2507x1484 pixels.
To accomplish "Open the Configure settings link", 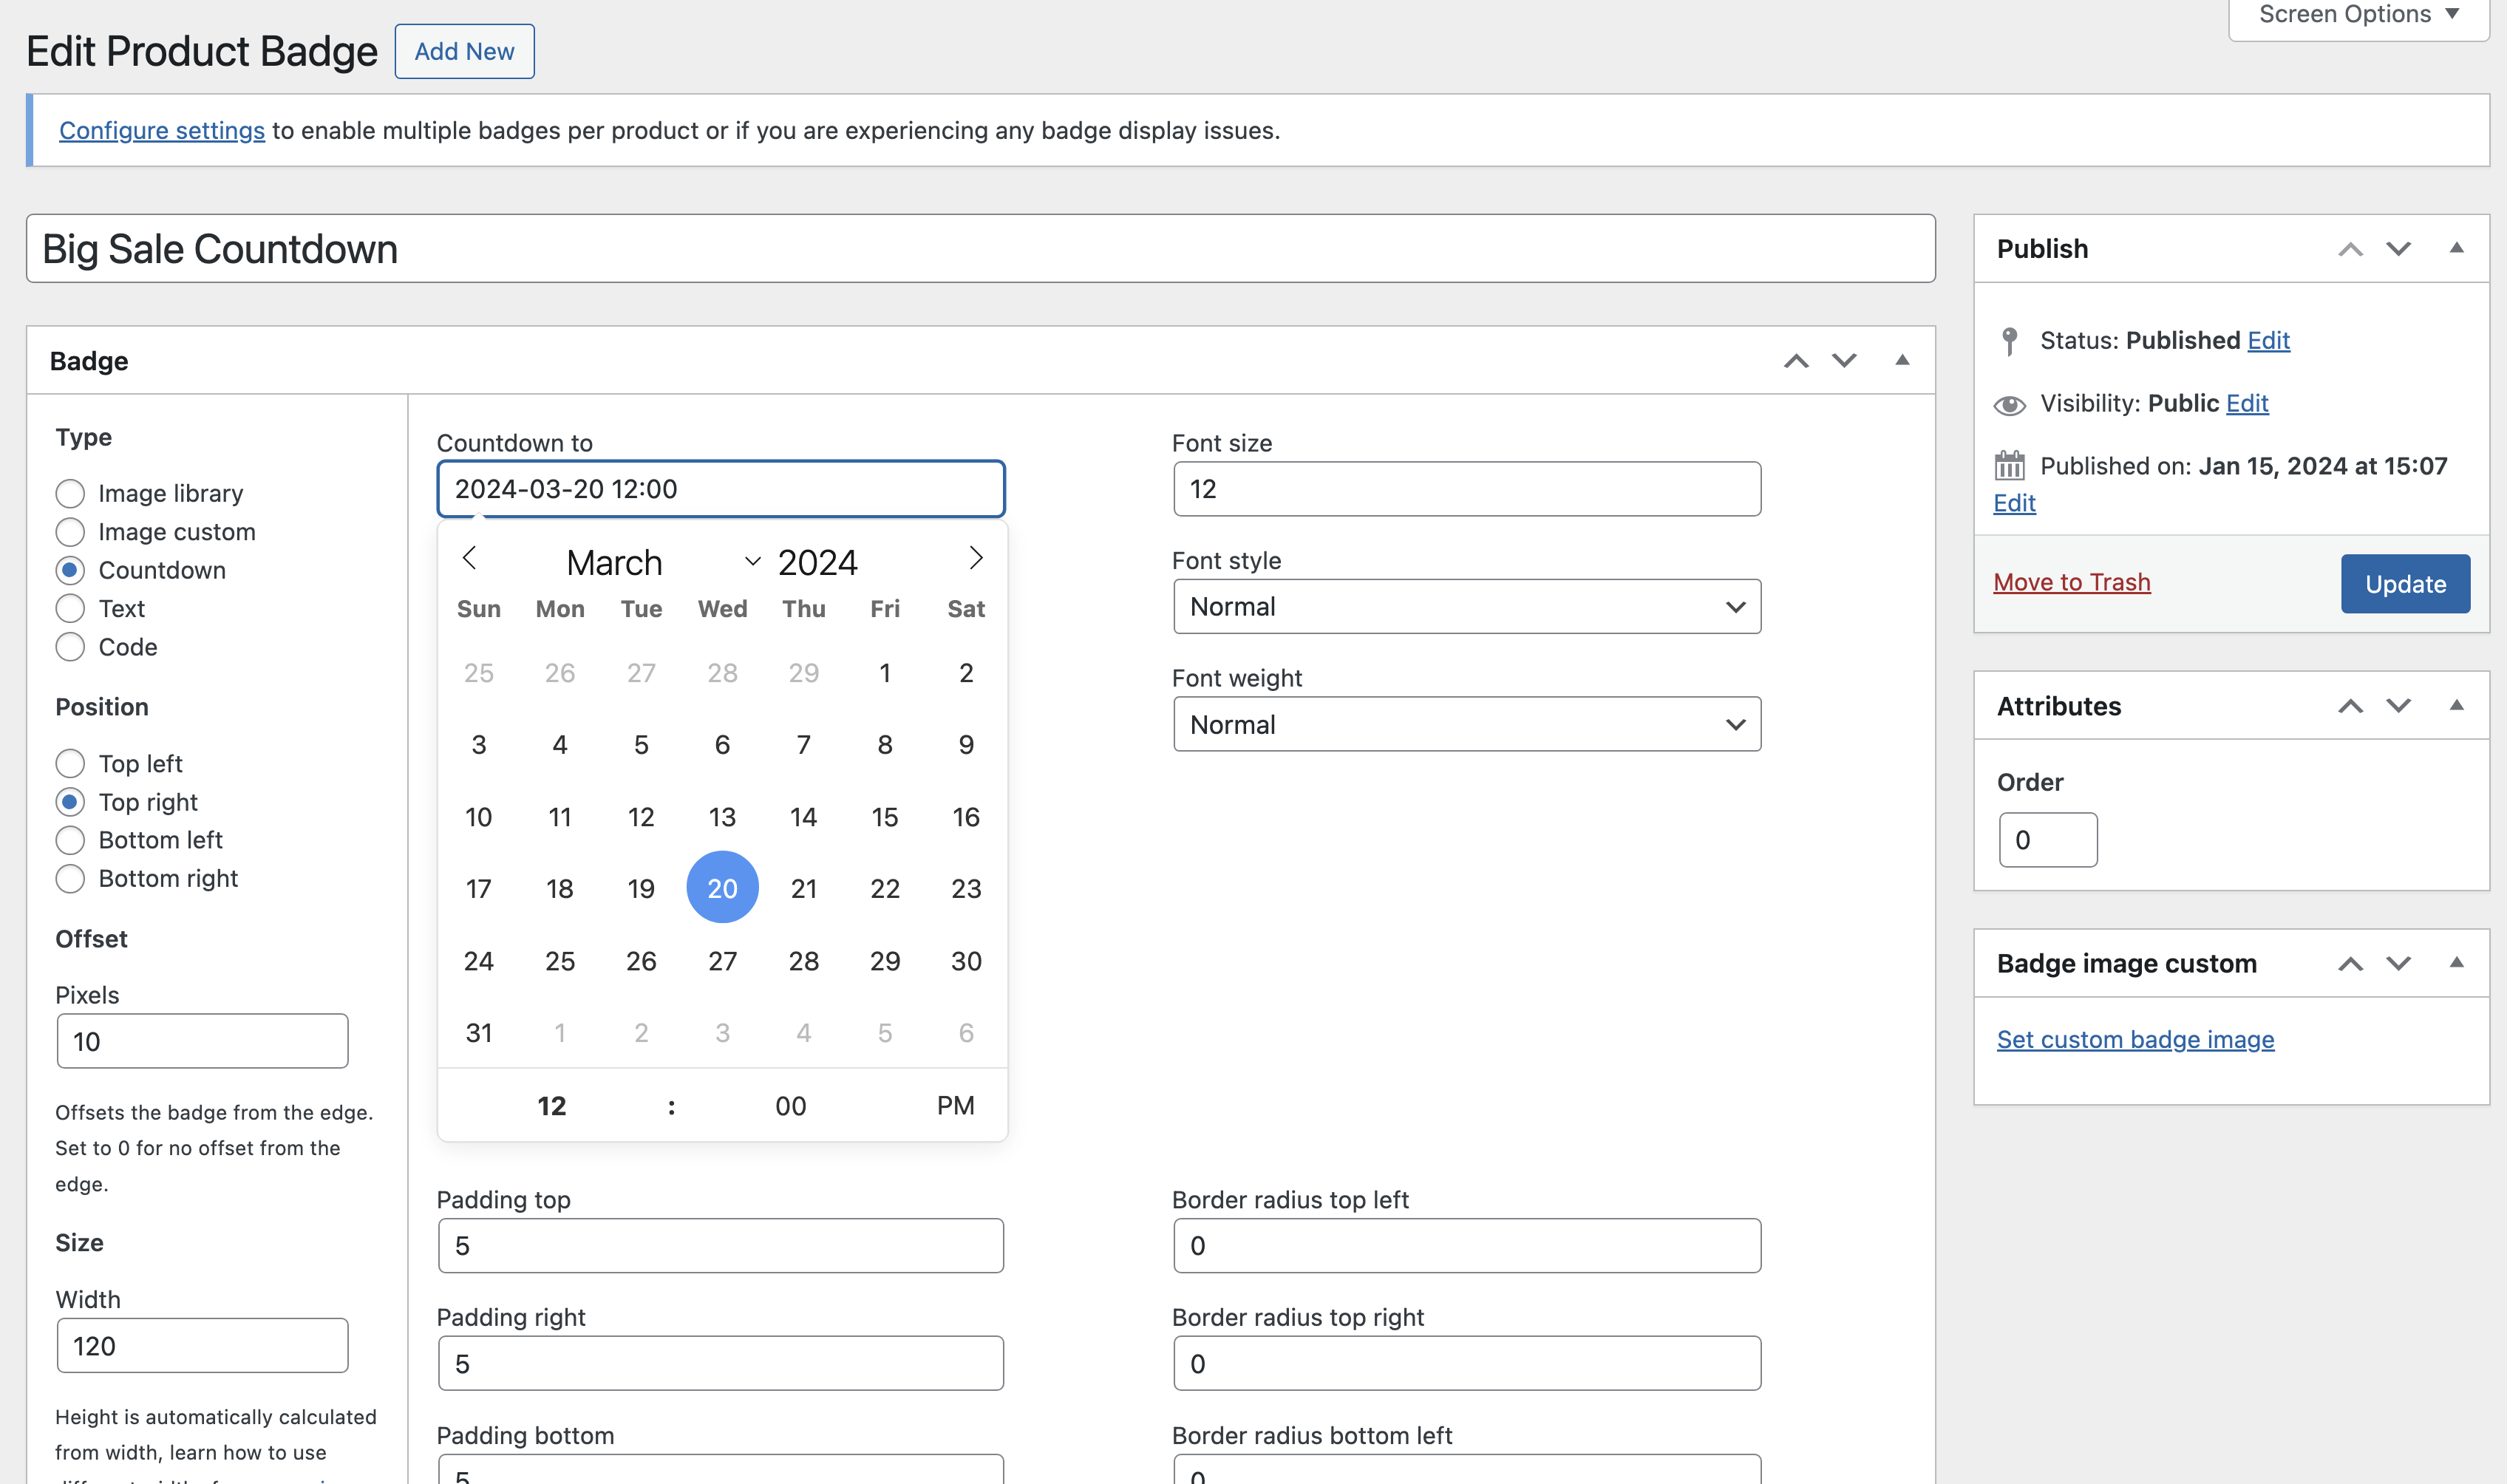I will [161, 130].
